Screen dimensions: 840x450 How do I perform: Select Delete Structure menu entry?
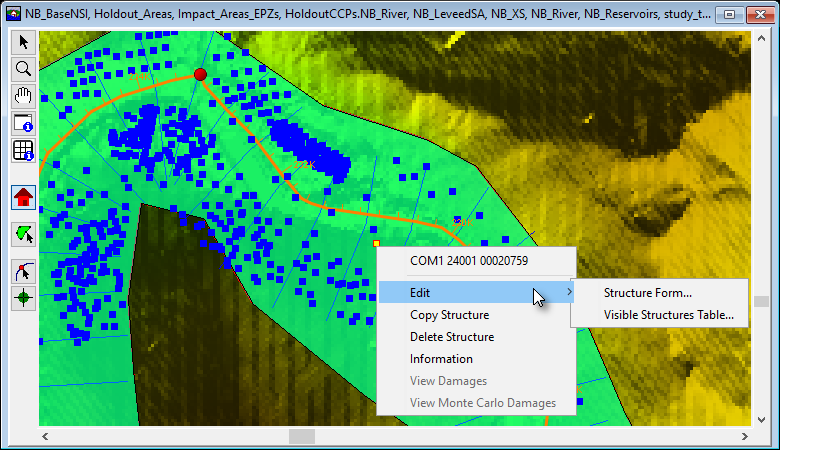point(451,337)
